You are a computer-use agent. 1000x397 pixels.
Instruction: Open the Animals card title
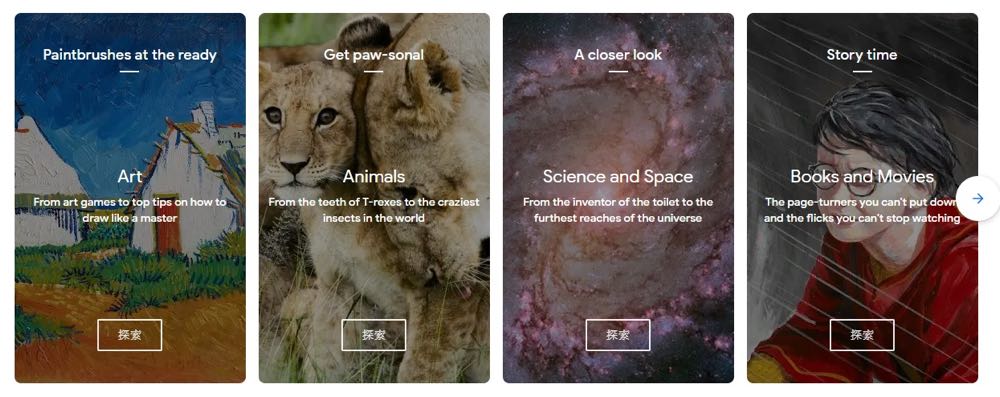click(374, 176)
